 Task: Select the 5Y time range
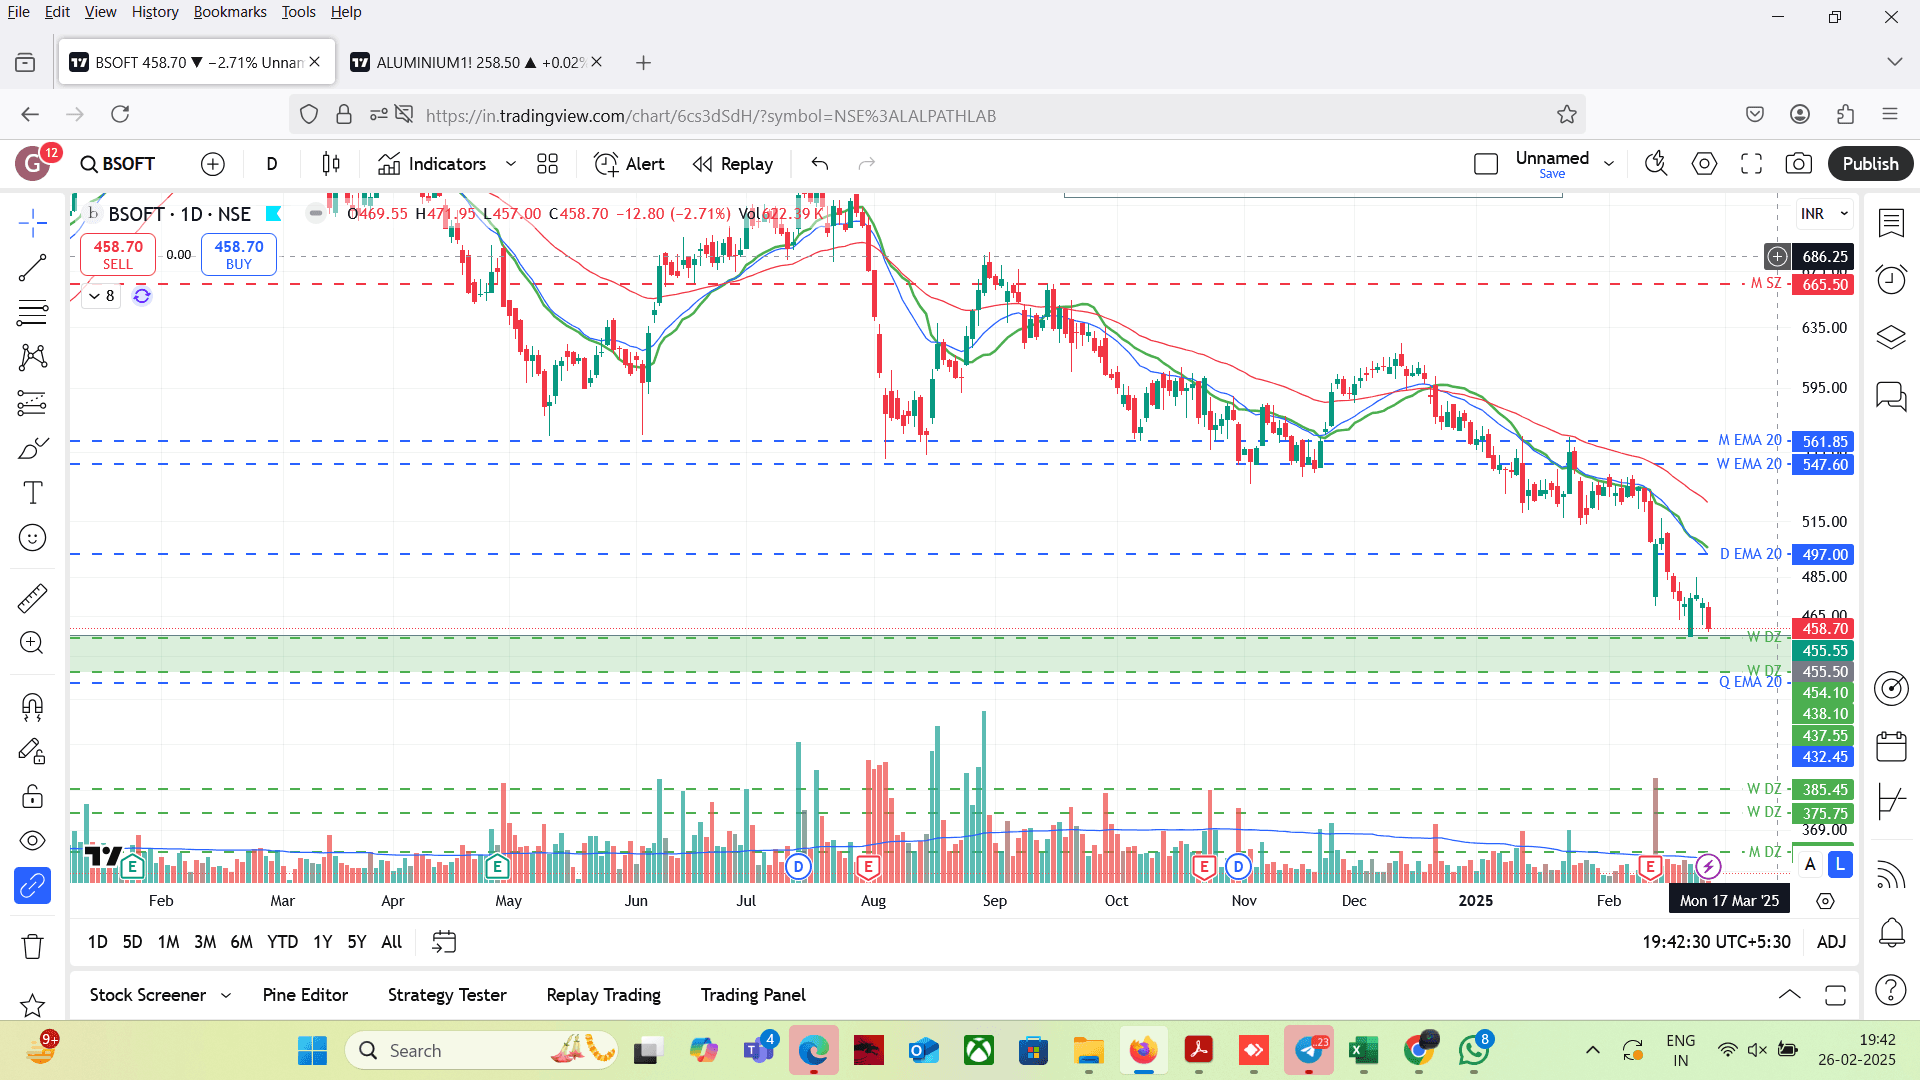[x=356, y=942]
